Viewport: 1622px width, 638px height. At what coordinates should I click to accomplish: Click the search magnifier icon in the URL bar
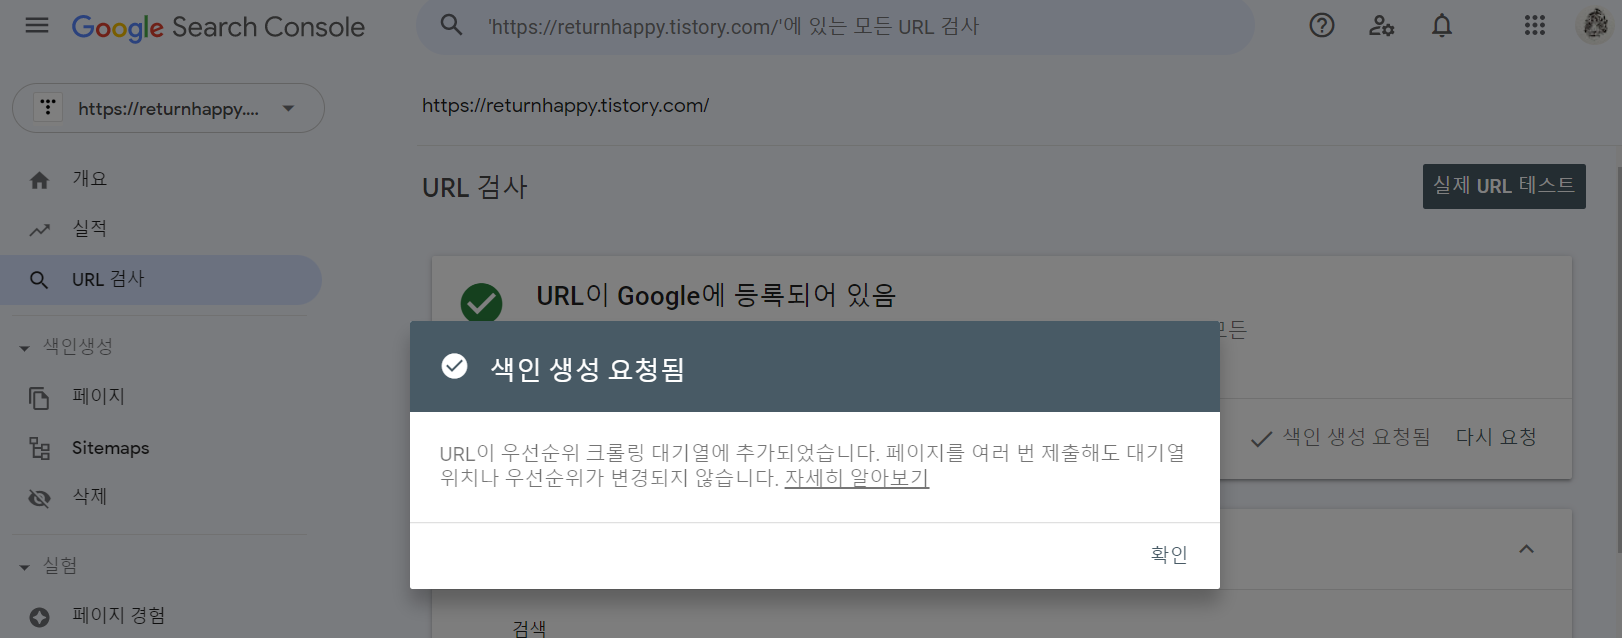[452, 26]
